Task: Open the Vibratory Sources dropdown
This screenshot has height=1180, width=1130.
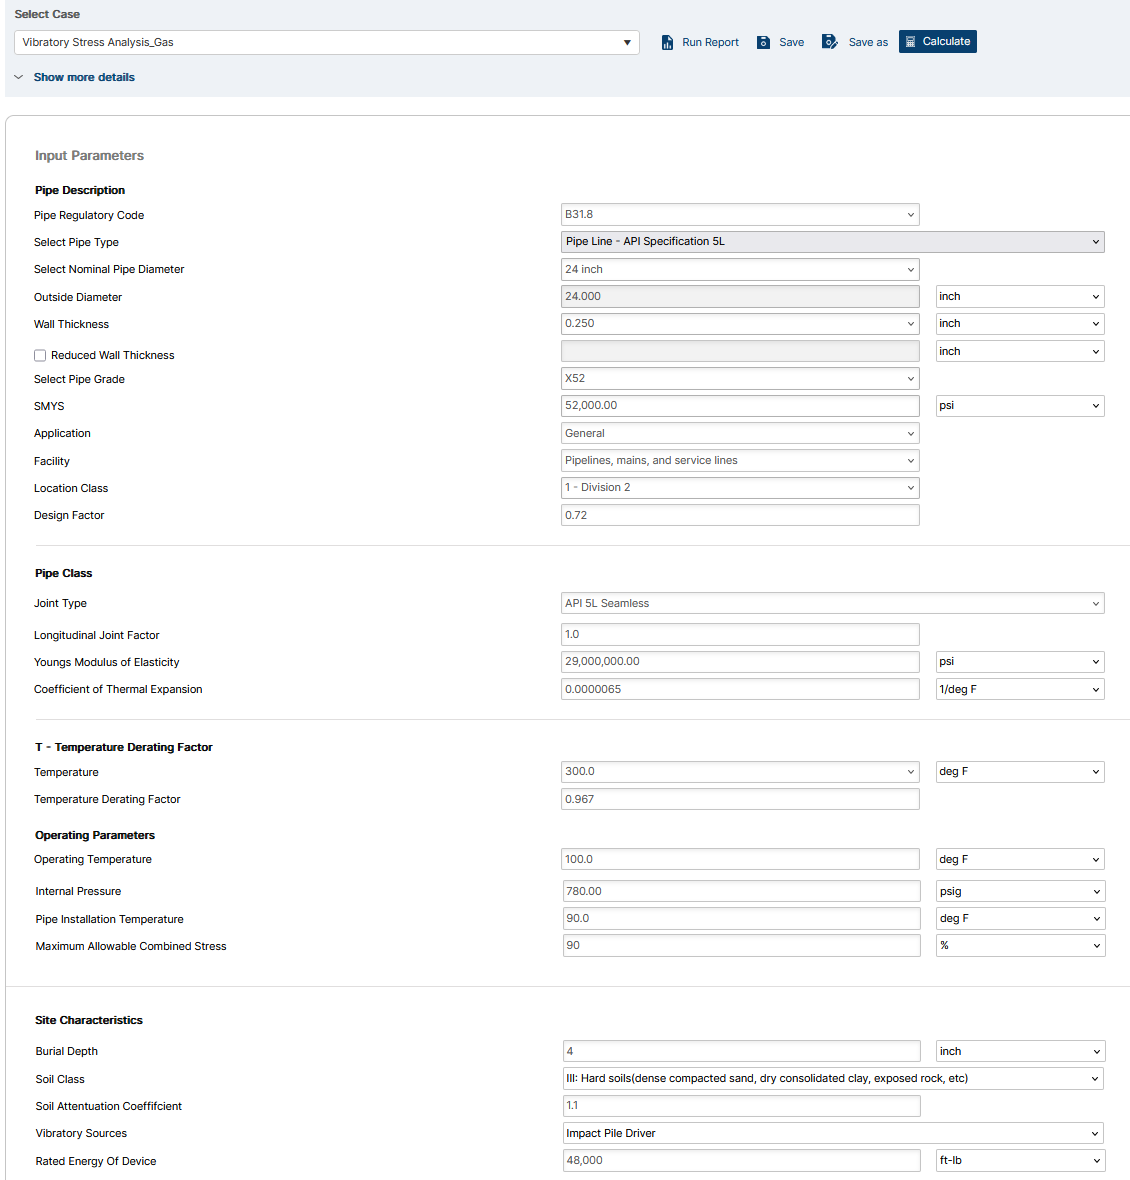Action: 832,1133
